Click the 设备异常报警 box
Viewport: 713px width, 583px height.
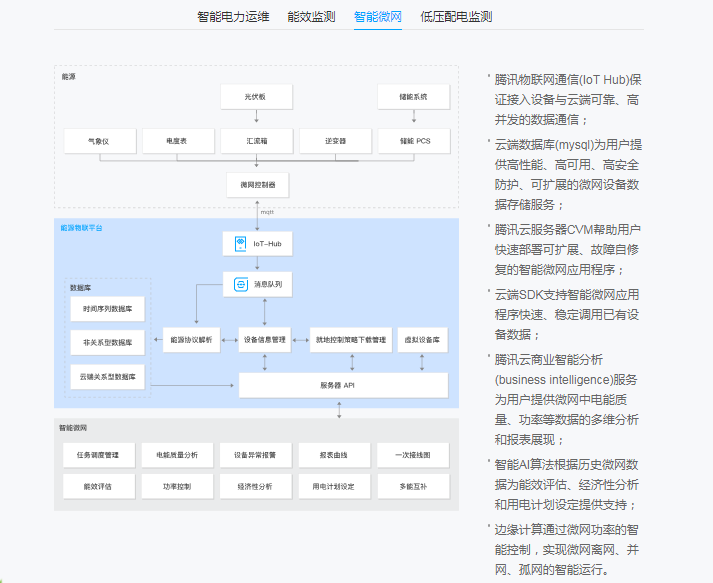point(256,455)
